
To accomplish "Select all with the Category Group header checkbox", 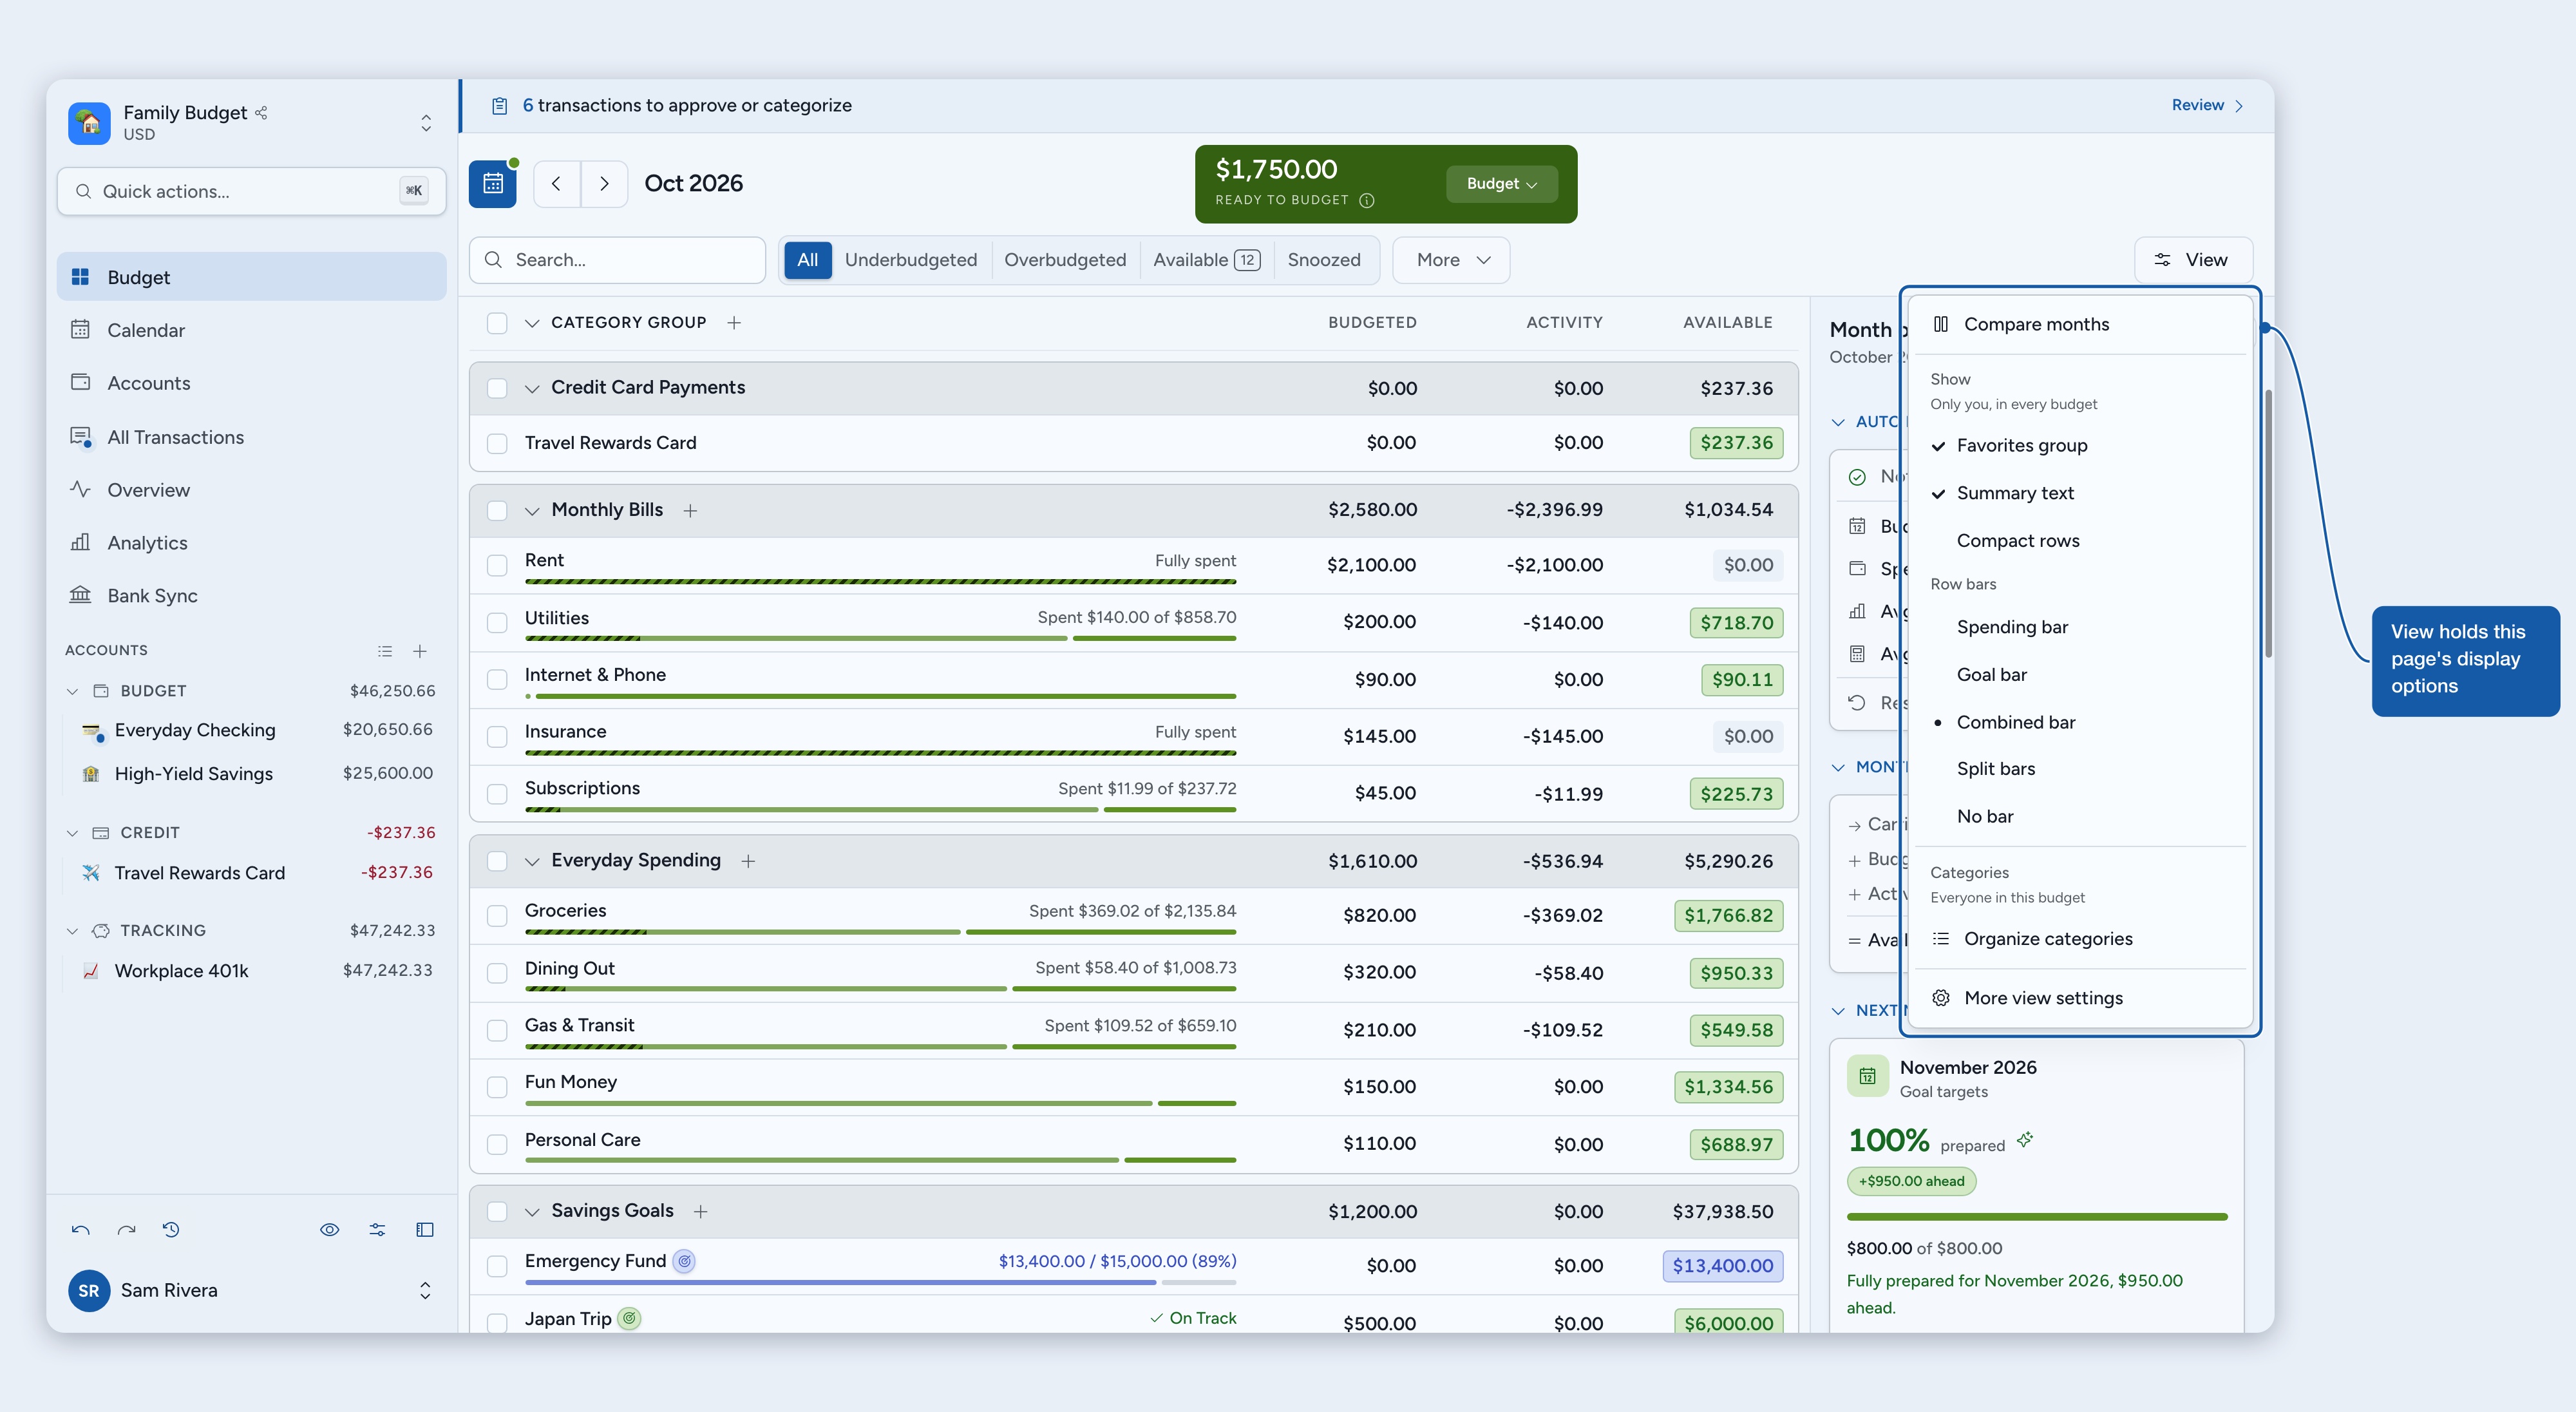I will [497, 323].
